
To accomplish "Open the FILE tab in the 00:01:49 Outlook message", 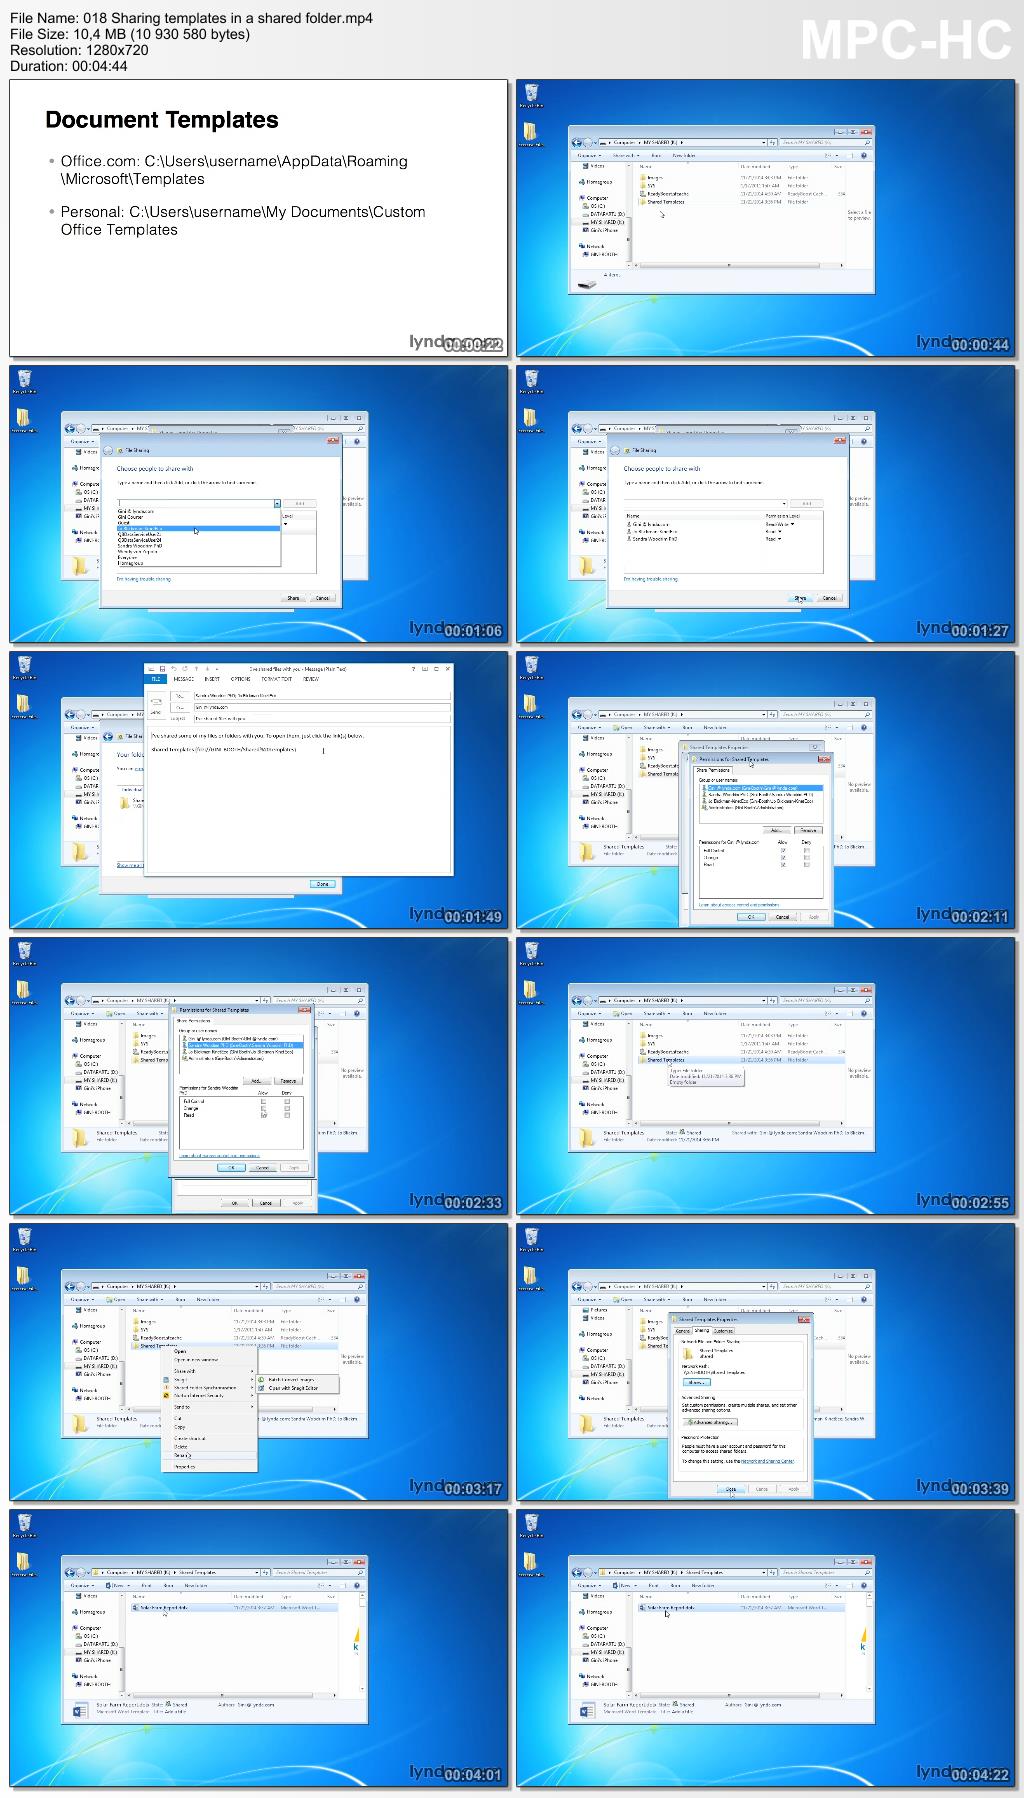I will click(x=156, y=679).
